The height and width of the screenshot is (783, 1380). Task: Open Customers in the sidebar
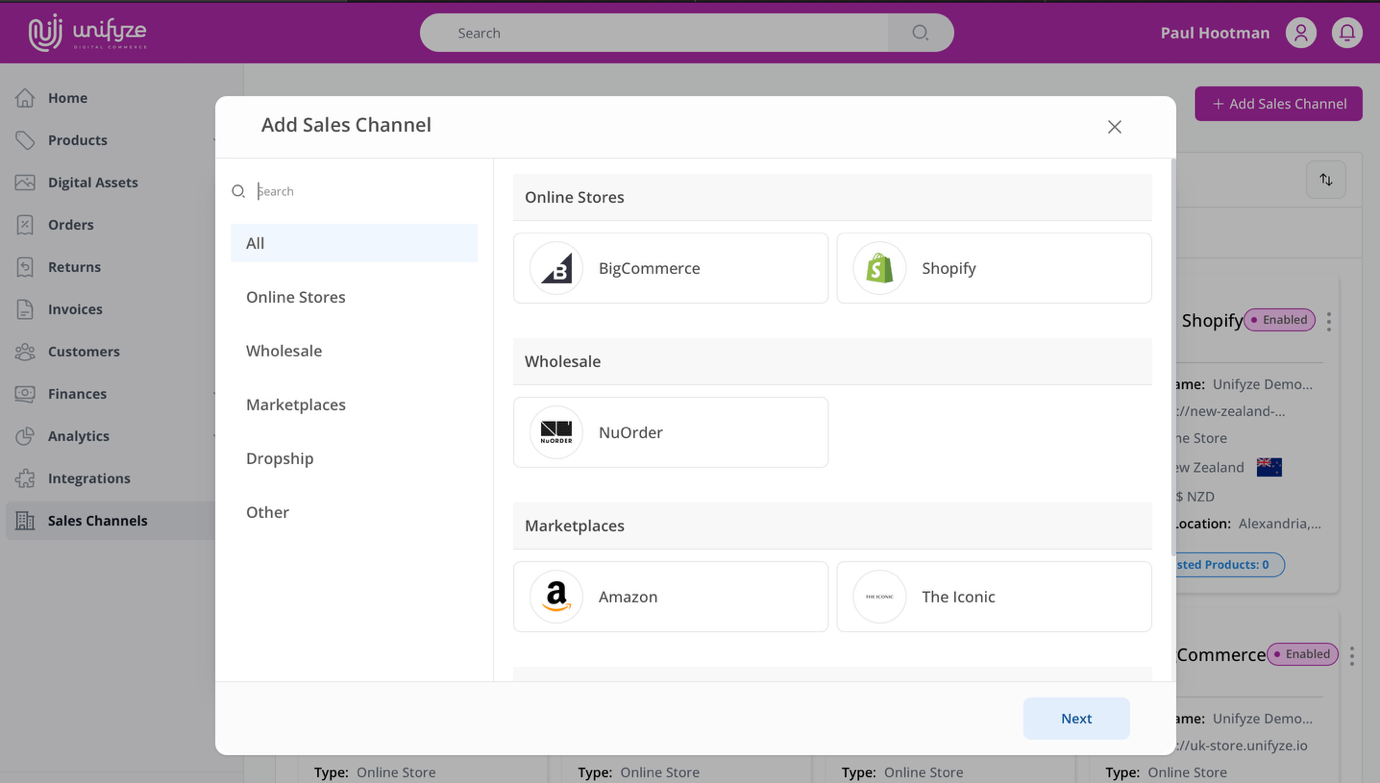[108, 351]
